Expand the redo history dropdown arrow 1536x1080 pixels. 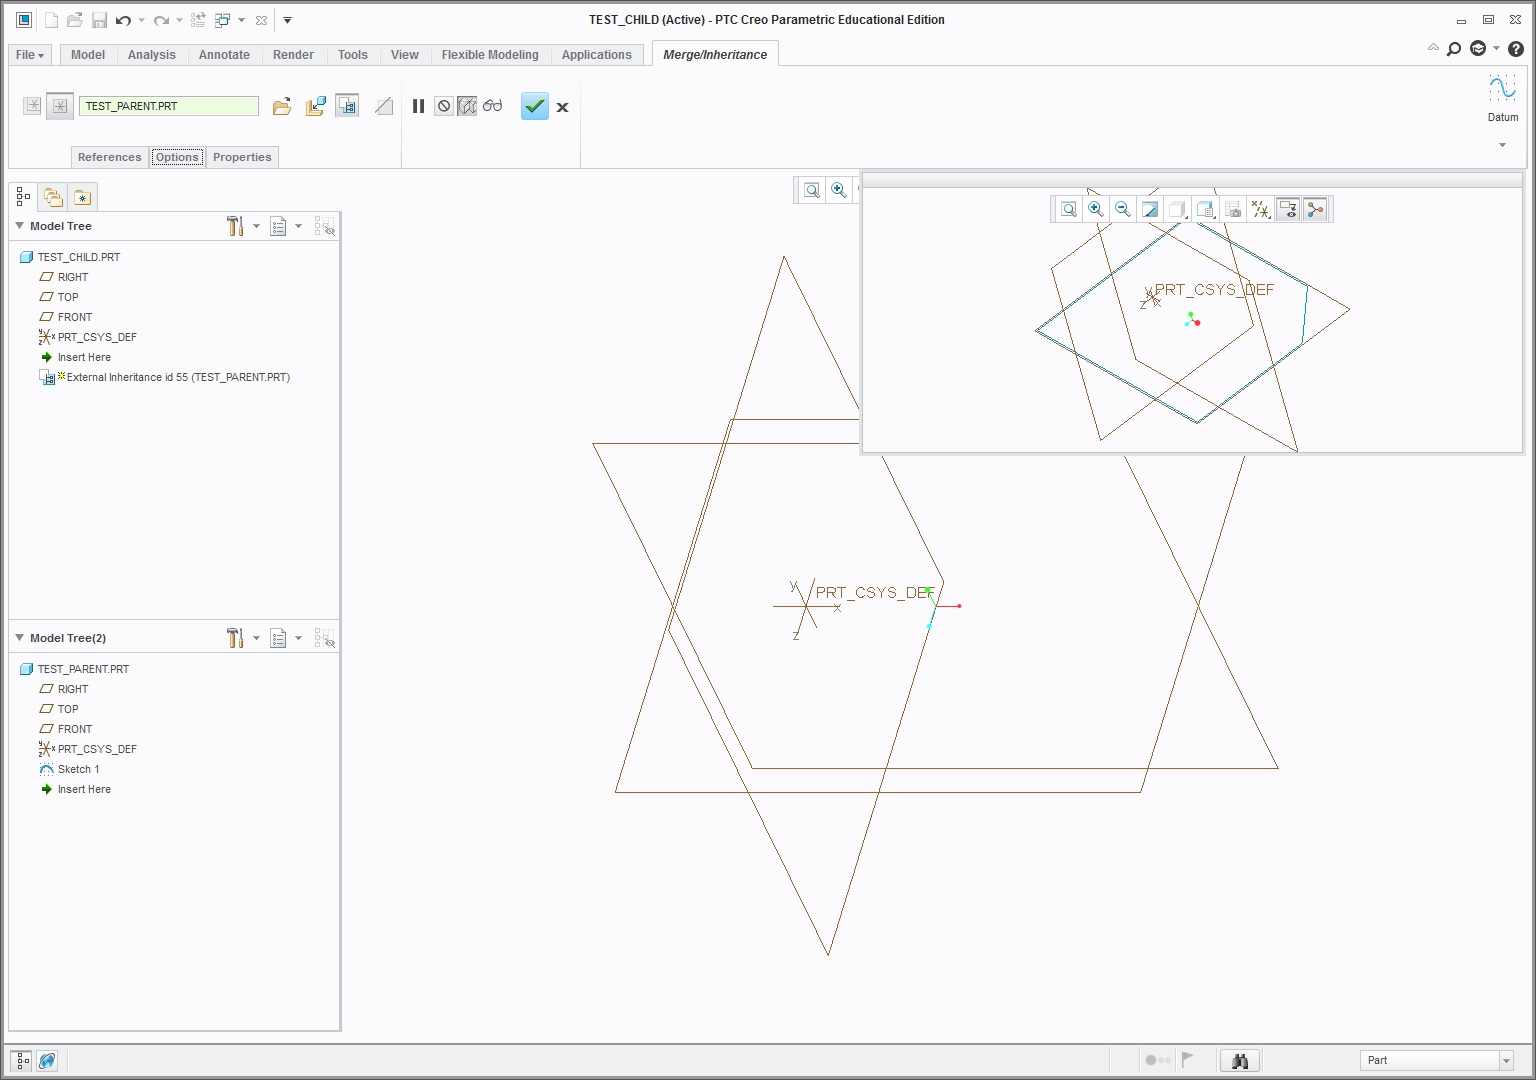point(179,20)
